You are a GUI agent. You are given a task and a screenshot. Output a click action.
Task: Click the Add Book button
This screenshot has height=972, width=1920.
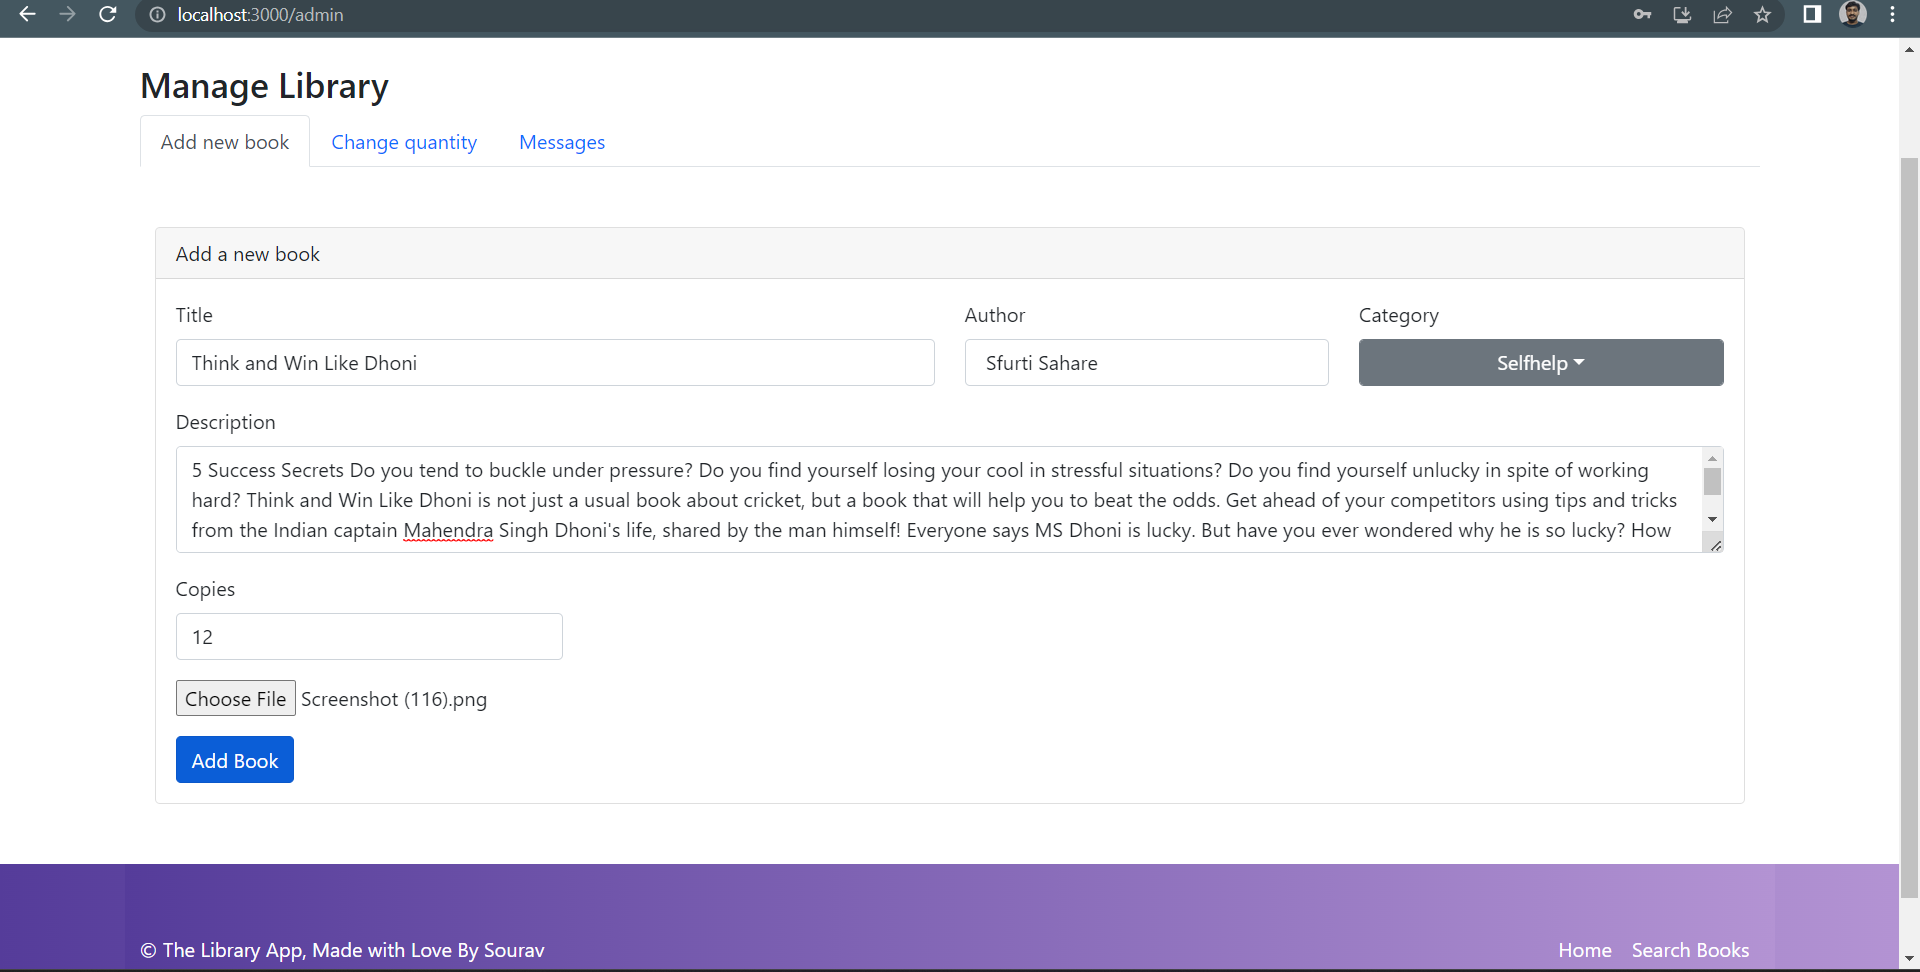coord(234,759)
